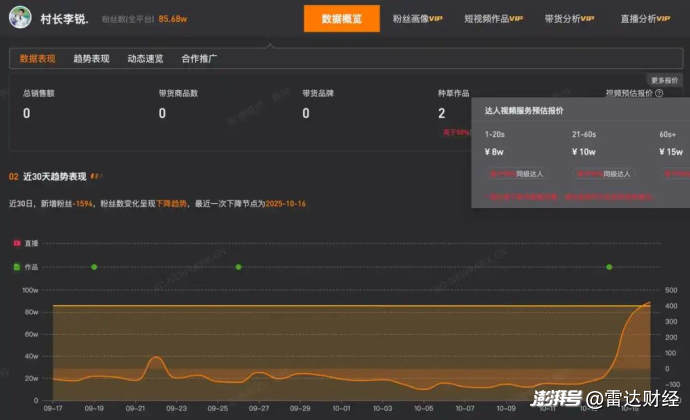The image size is (690, 420).
Task: Click the 村长李锐 profile avatar
Action: point(20,18)
